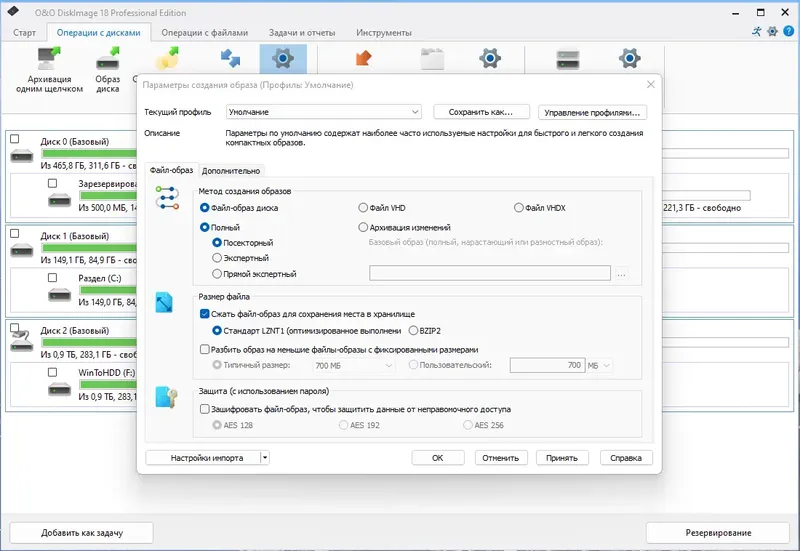Image resolution: width=800 pixels, height=551 pixels.
Task: Click the Disk 1 green usage bar
Action: tap(89, 248)
